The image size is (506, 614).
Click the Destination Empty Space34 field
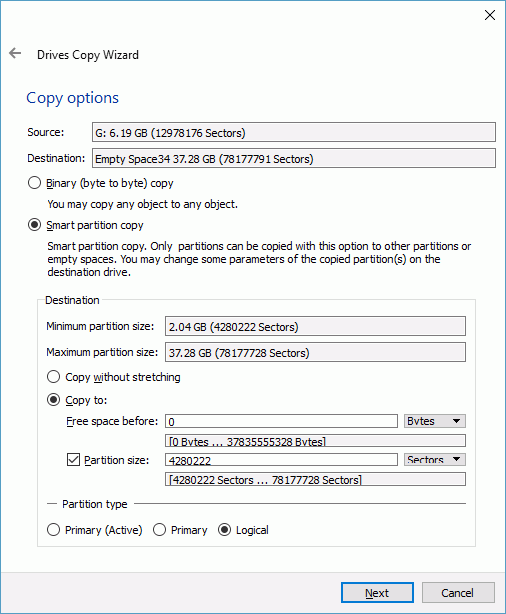tap(294, 158)
